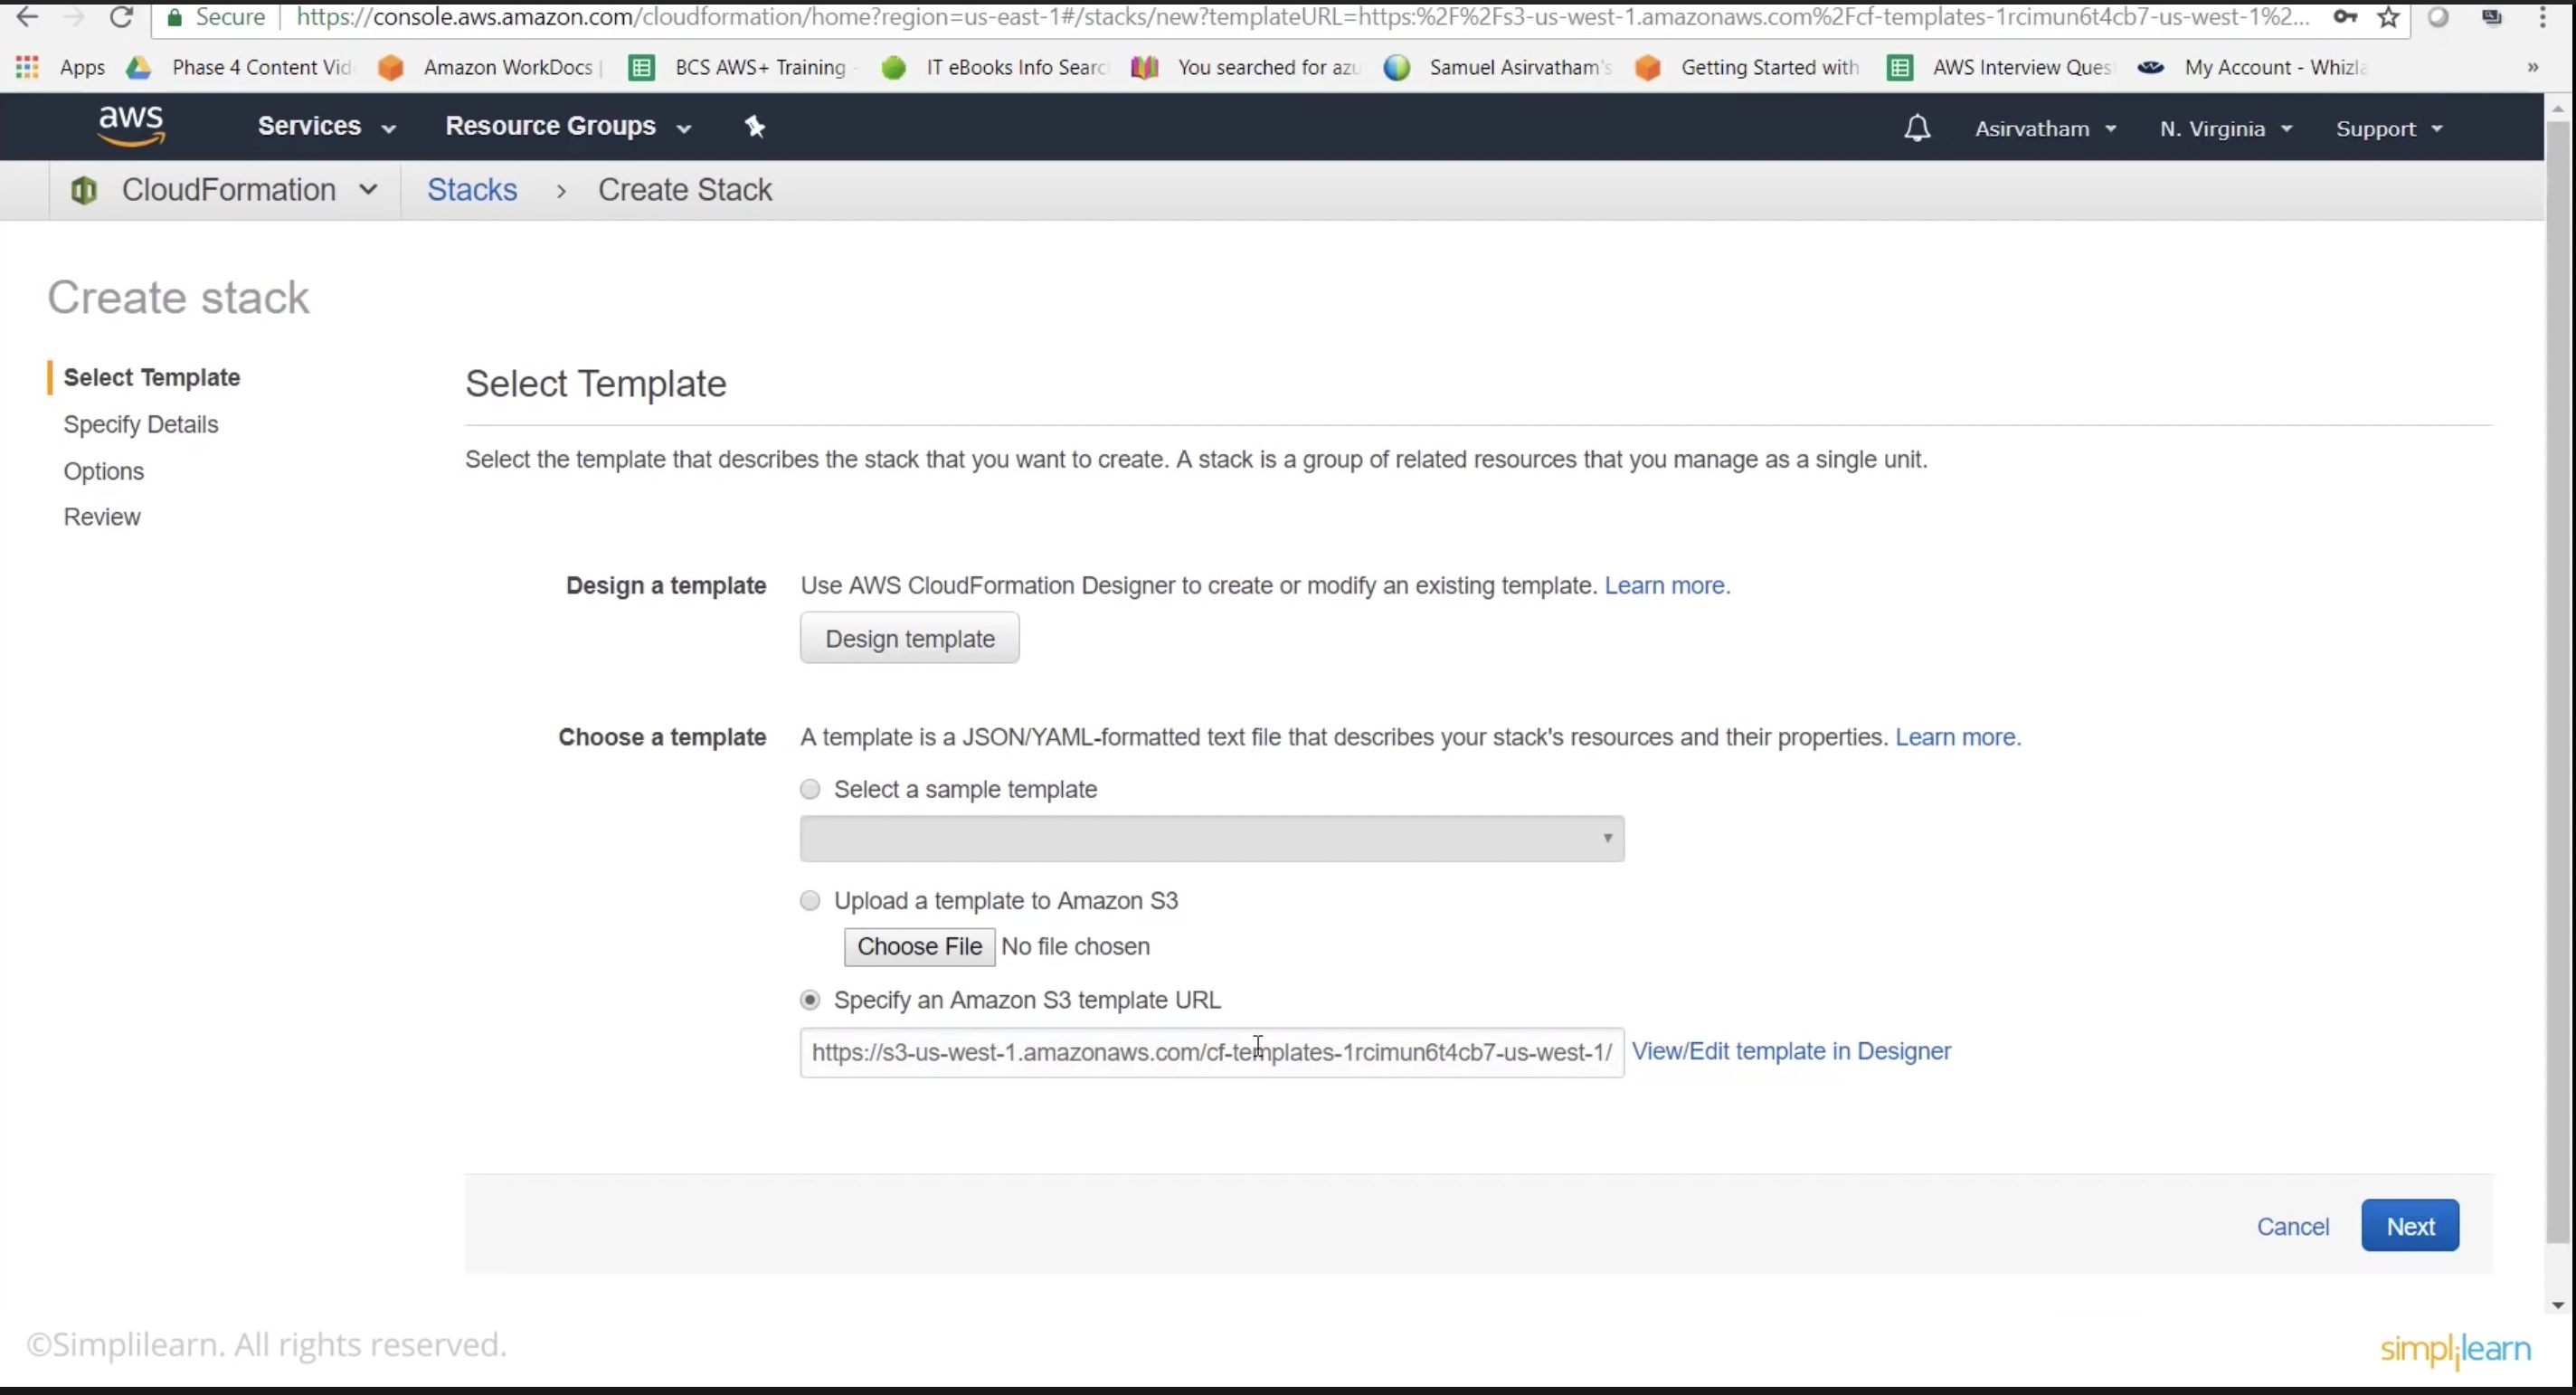Viewport: 2576px width, 1395px height.
Task: Expand the Services dropdown menu
Action: click(x=326, y=127)
